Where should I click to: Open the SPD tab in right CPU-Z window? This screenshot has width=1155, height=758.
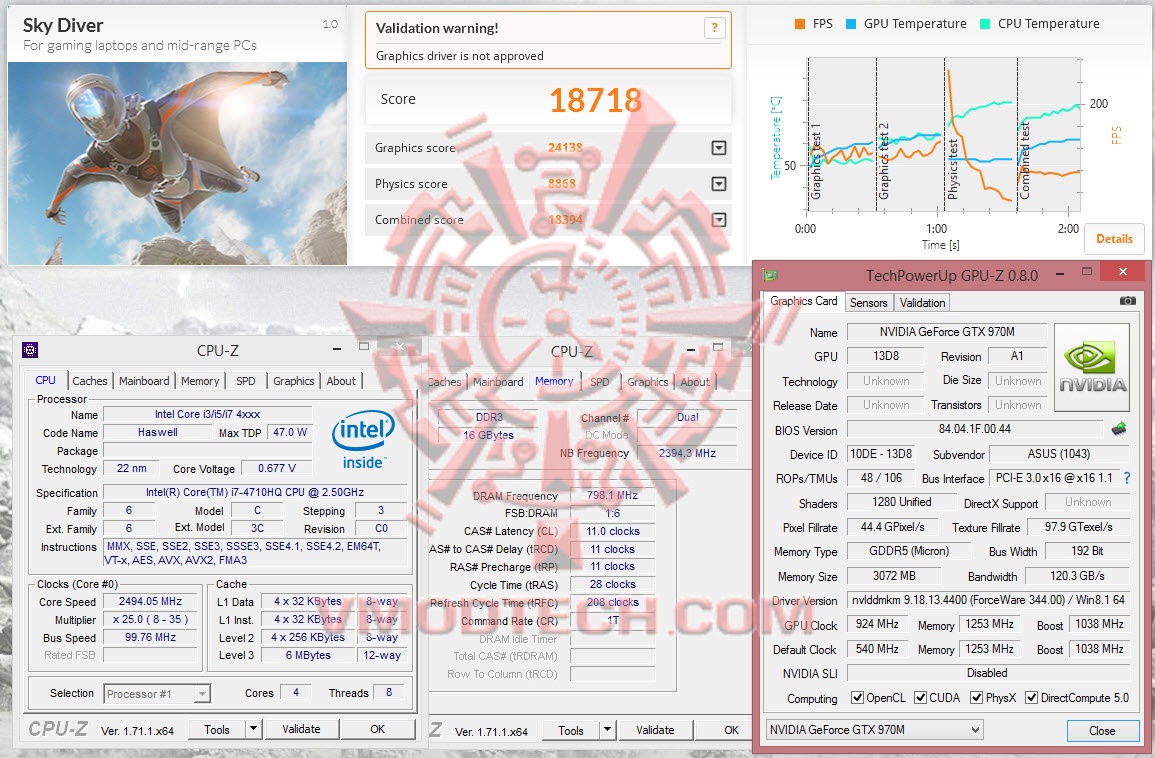[x=600, y=382]
